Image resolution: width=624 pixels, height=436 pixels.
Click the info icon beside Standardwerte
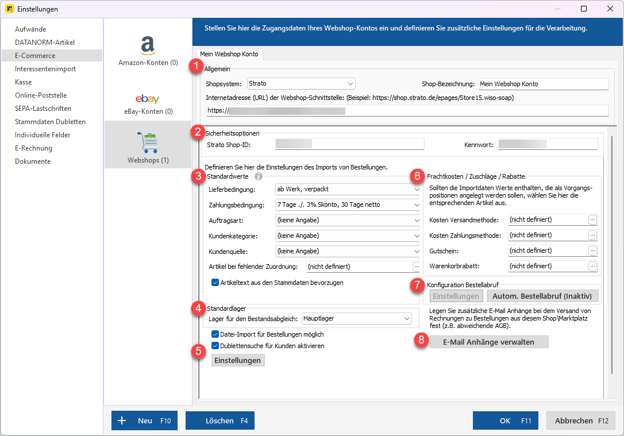(x=258, y=176)
